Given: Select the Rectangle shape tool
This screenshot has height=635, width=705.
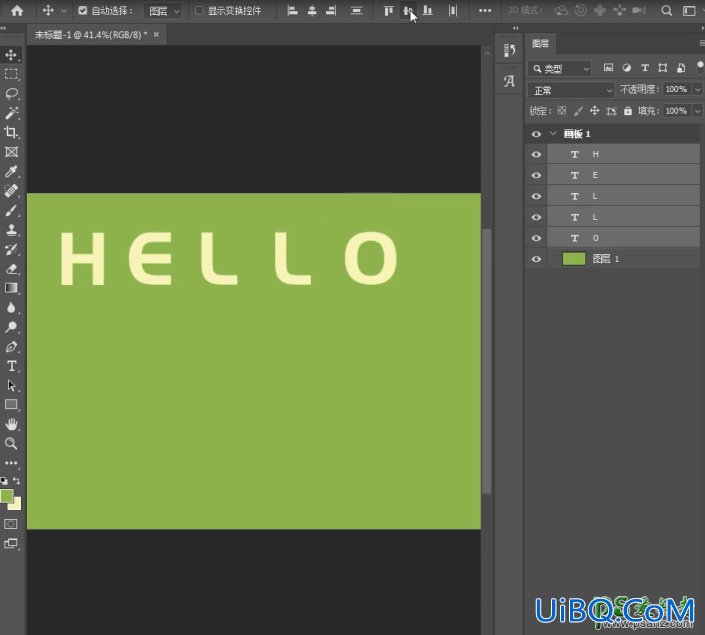Looking at the screenshot, I should click(11, 405).
